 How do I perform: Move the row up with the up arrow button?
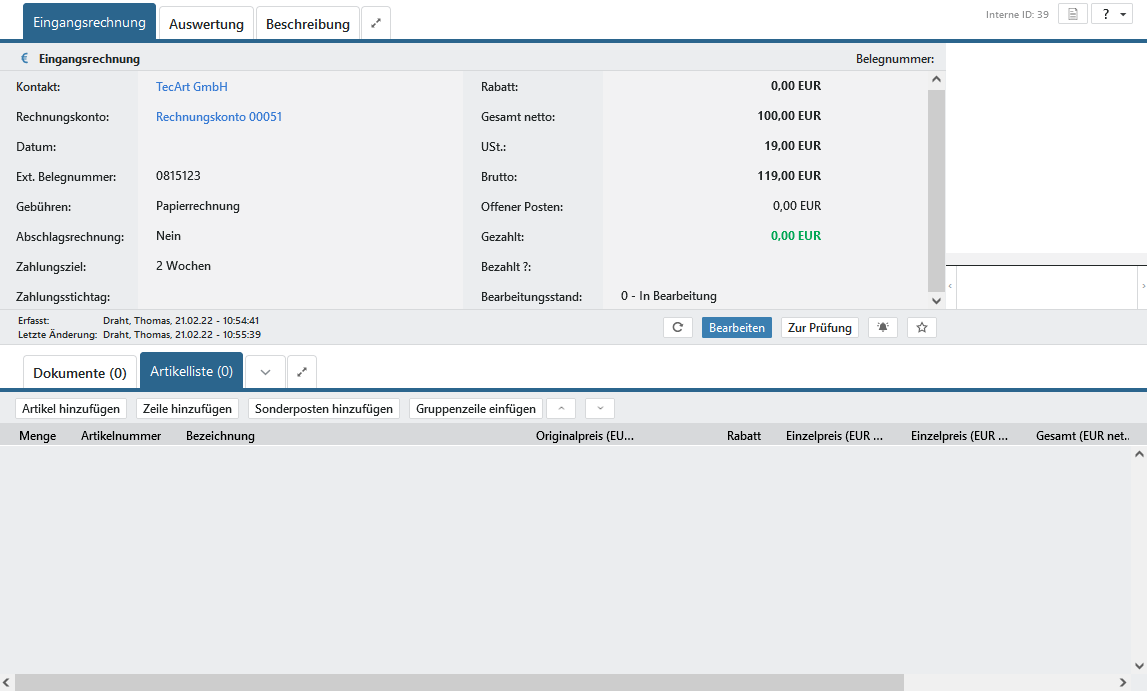click(561, 408)
